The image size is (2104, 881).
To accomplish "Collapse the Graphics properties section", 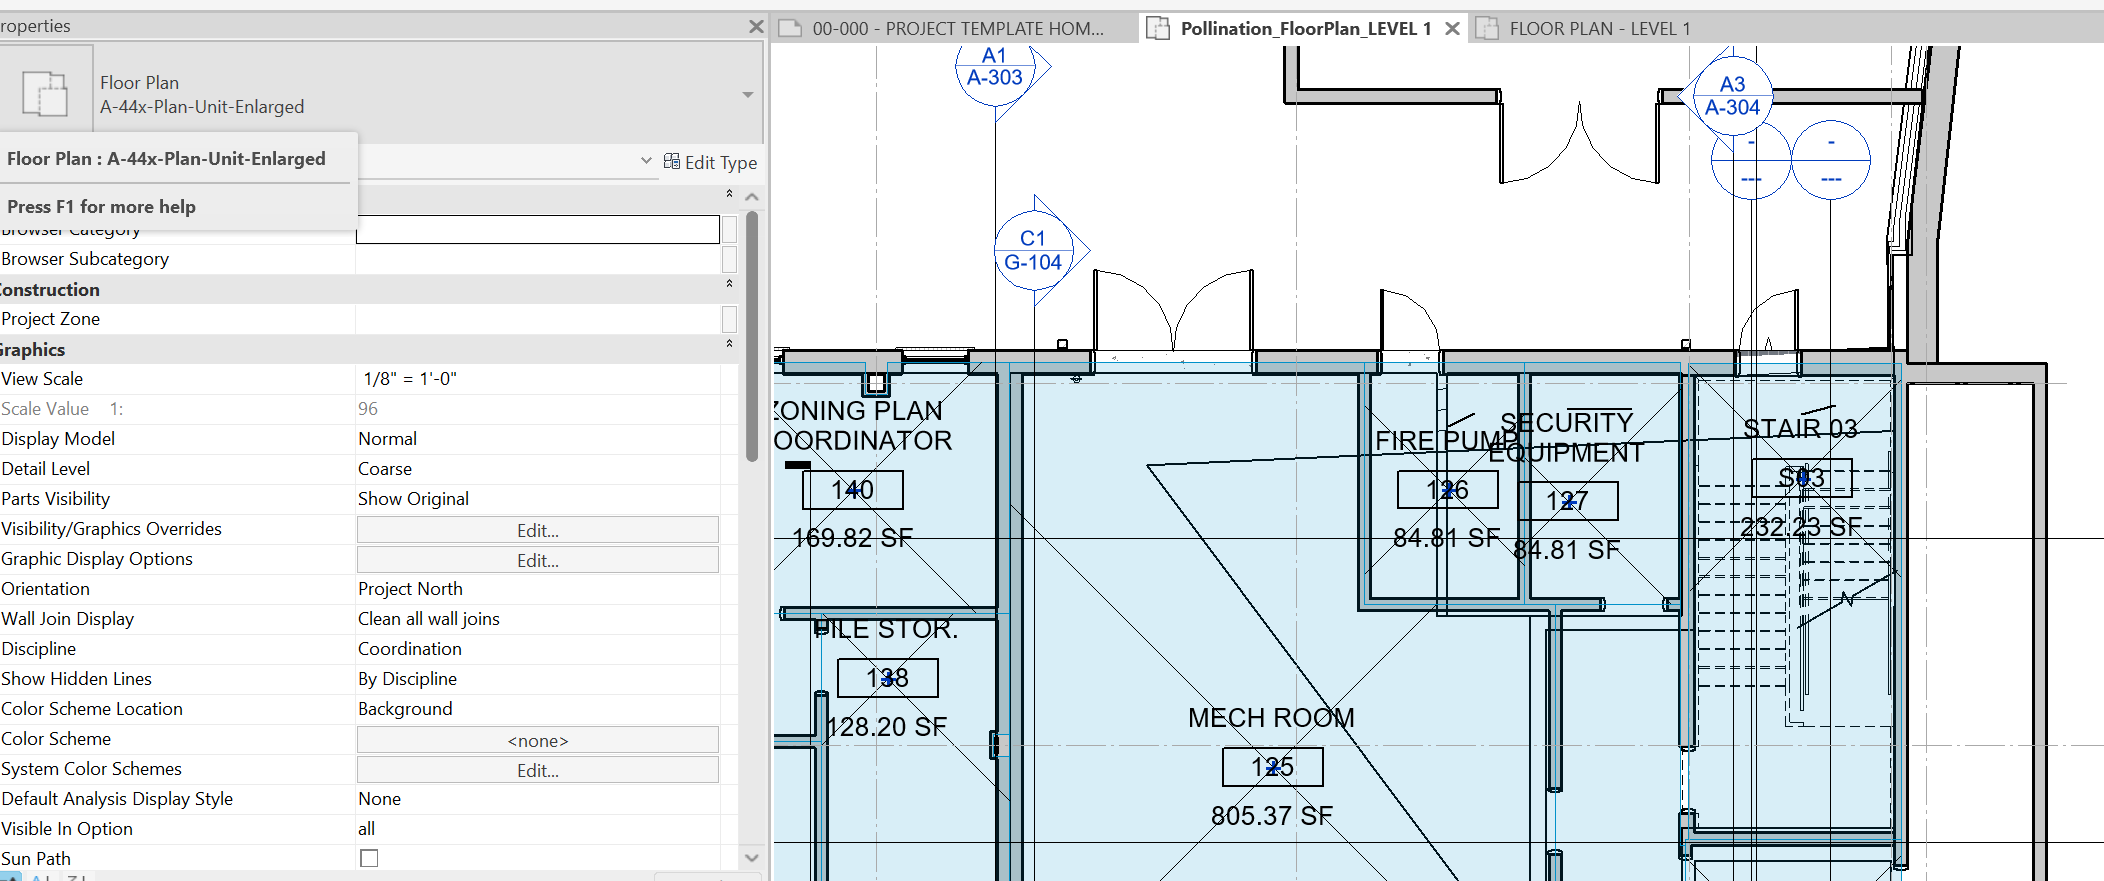I will click(x=729, y=344).
